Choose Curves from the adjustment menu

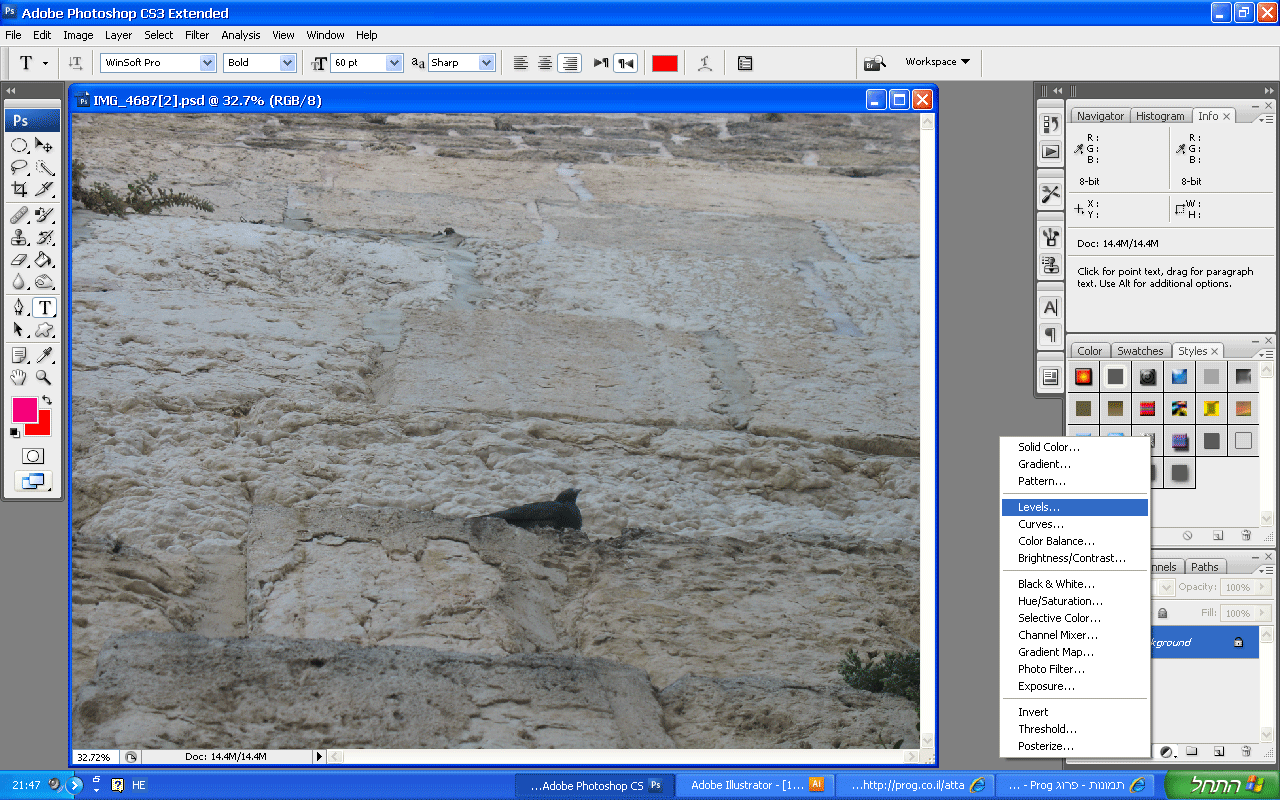tap(1075, 524)
